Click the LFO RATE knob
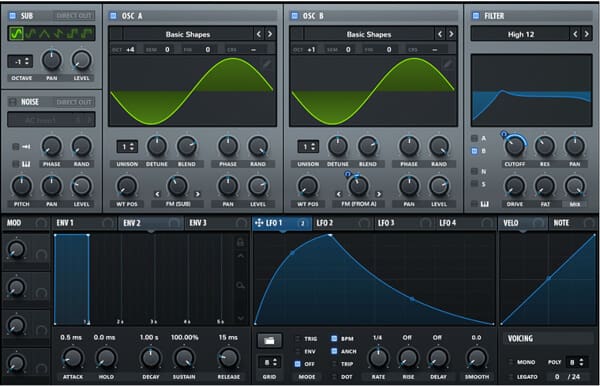The width and height of the screenshot is (600, 386). point(378,358)
